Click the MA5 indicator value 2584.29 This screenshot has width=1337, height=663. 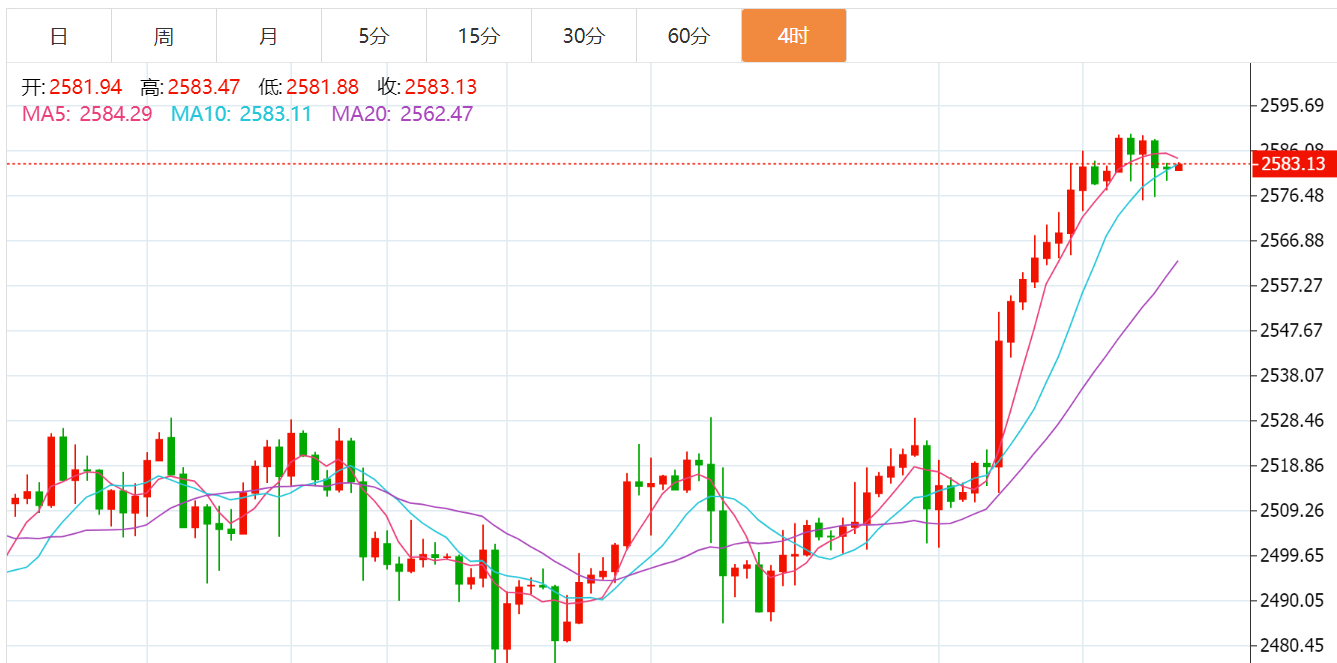pyautogui.click(x=115, y=114)
